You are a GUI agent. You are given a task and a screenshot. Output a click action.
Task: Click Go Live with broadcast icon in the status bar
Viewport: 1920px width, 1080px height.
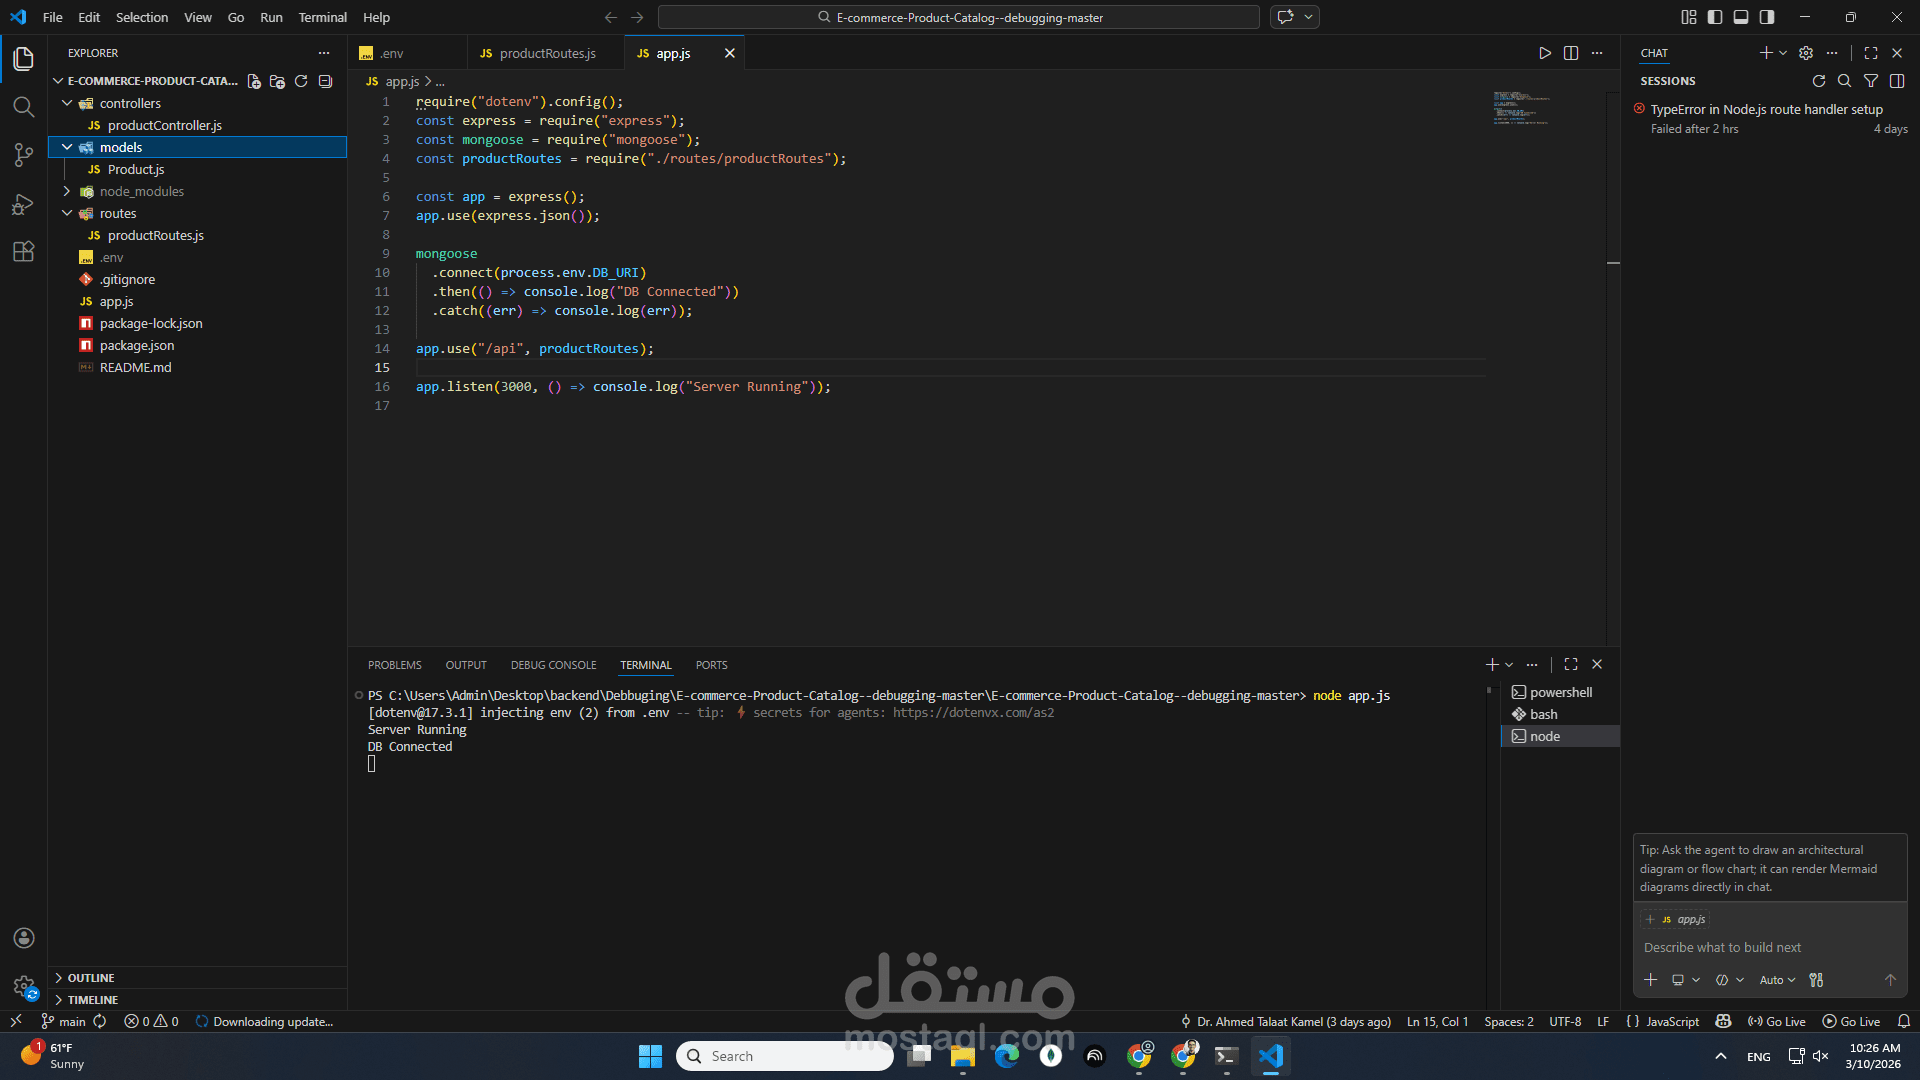(1776, 1021)
